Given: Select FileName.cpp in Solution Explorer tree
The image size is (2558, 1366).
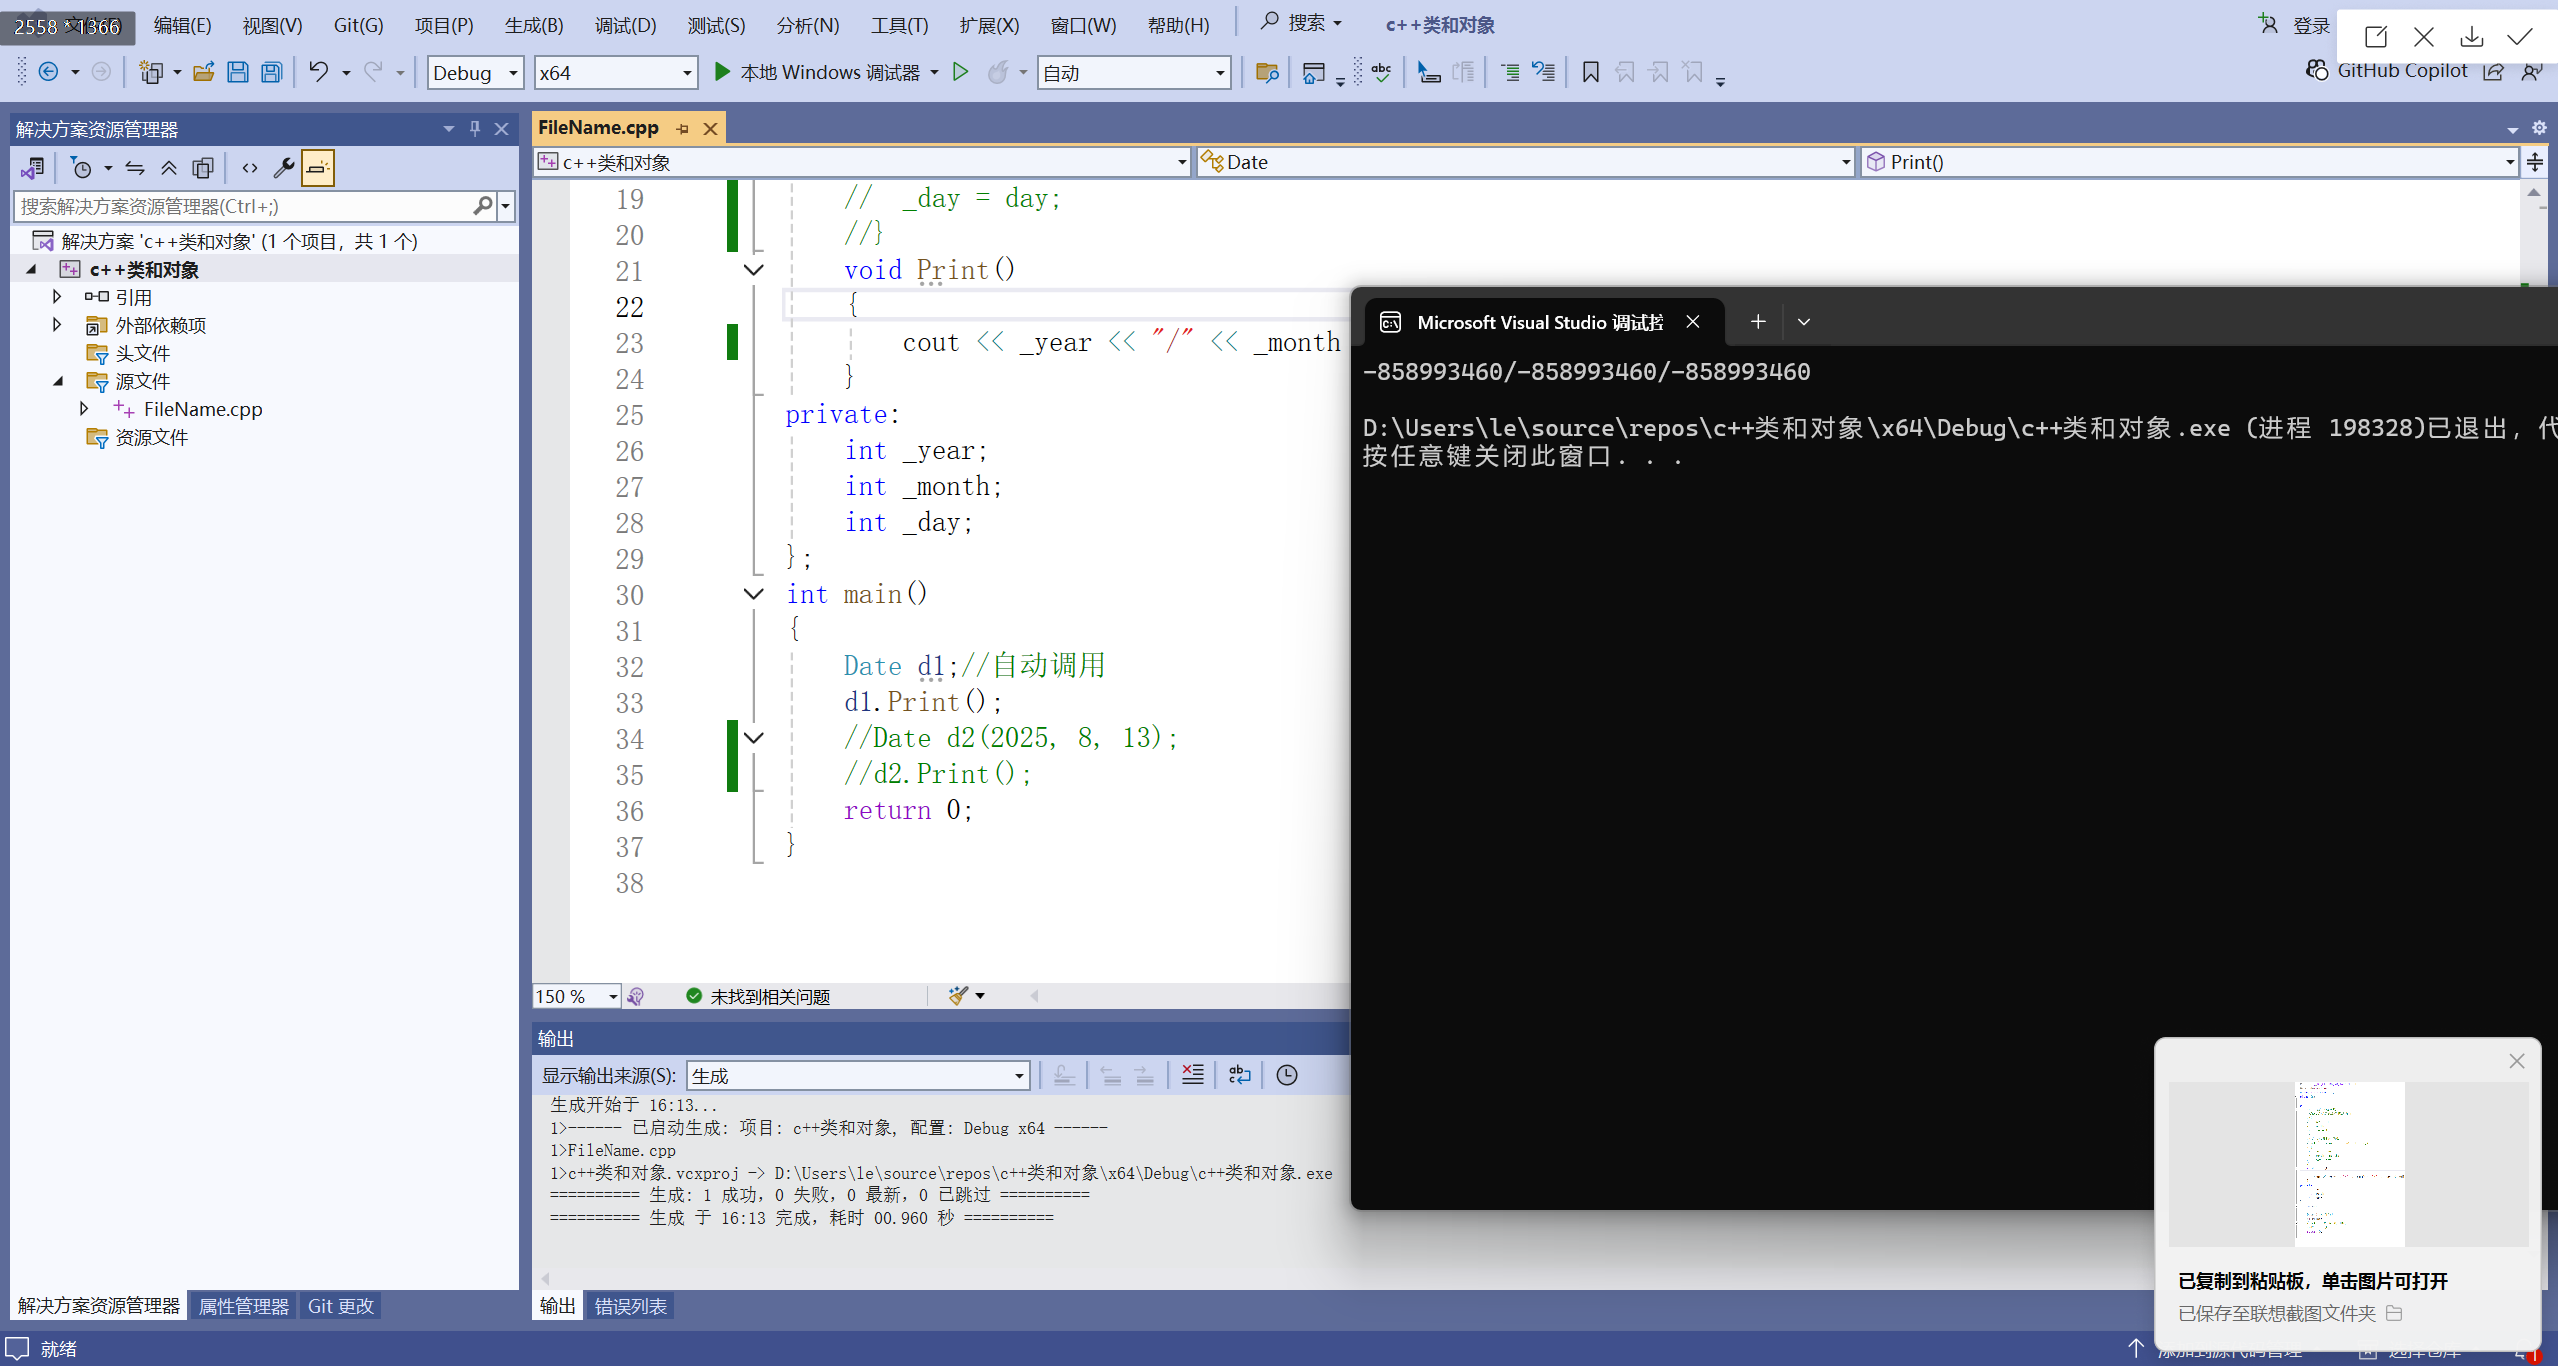Looking at the screenshot, I should [x=203, y=409].
